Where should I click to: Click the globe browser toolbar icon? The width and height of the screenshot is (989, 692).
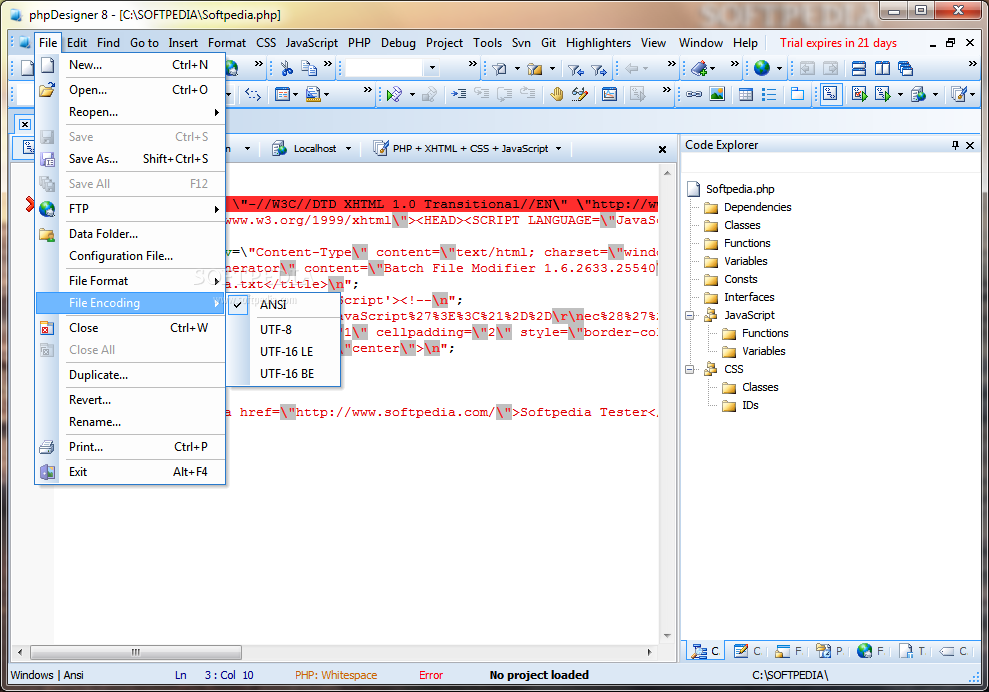click(x=762, y=68)
